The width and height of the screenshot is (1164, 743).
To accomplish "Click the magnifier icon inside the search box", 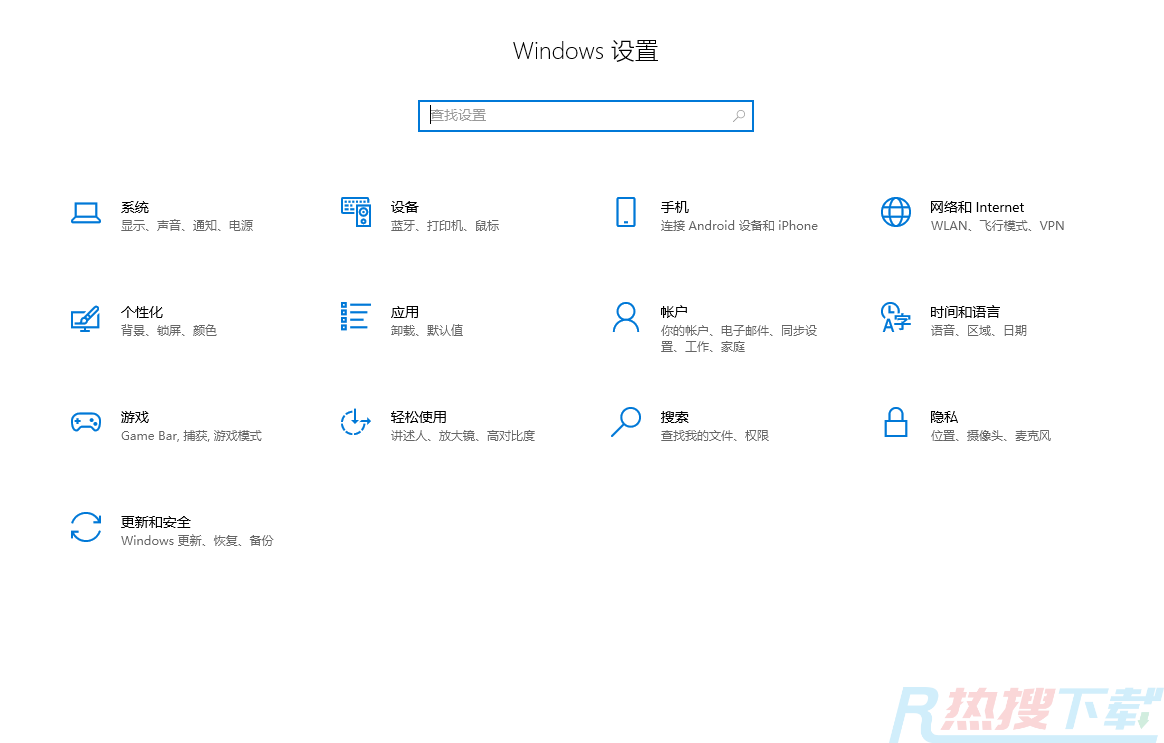I will [739, 116].
